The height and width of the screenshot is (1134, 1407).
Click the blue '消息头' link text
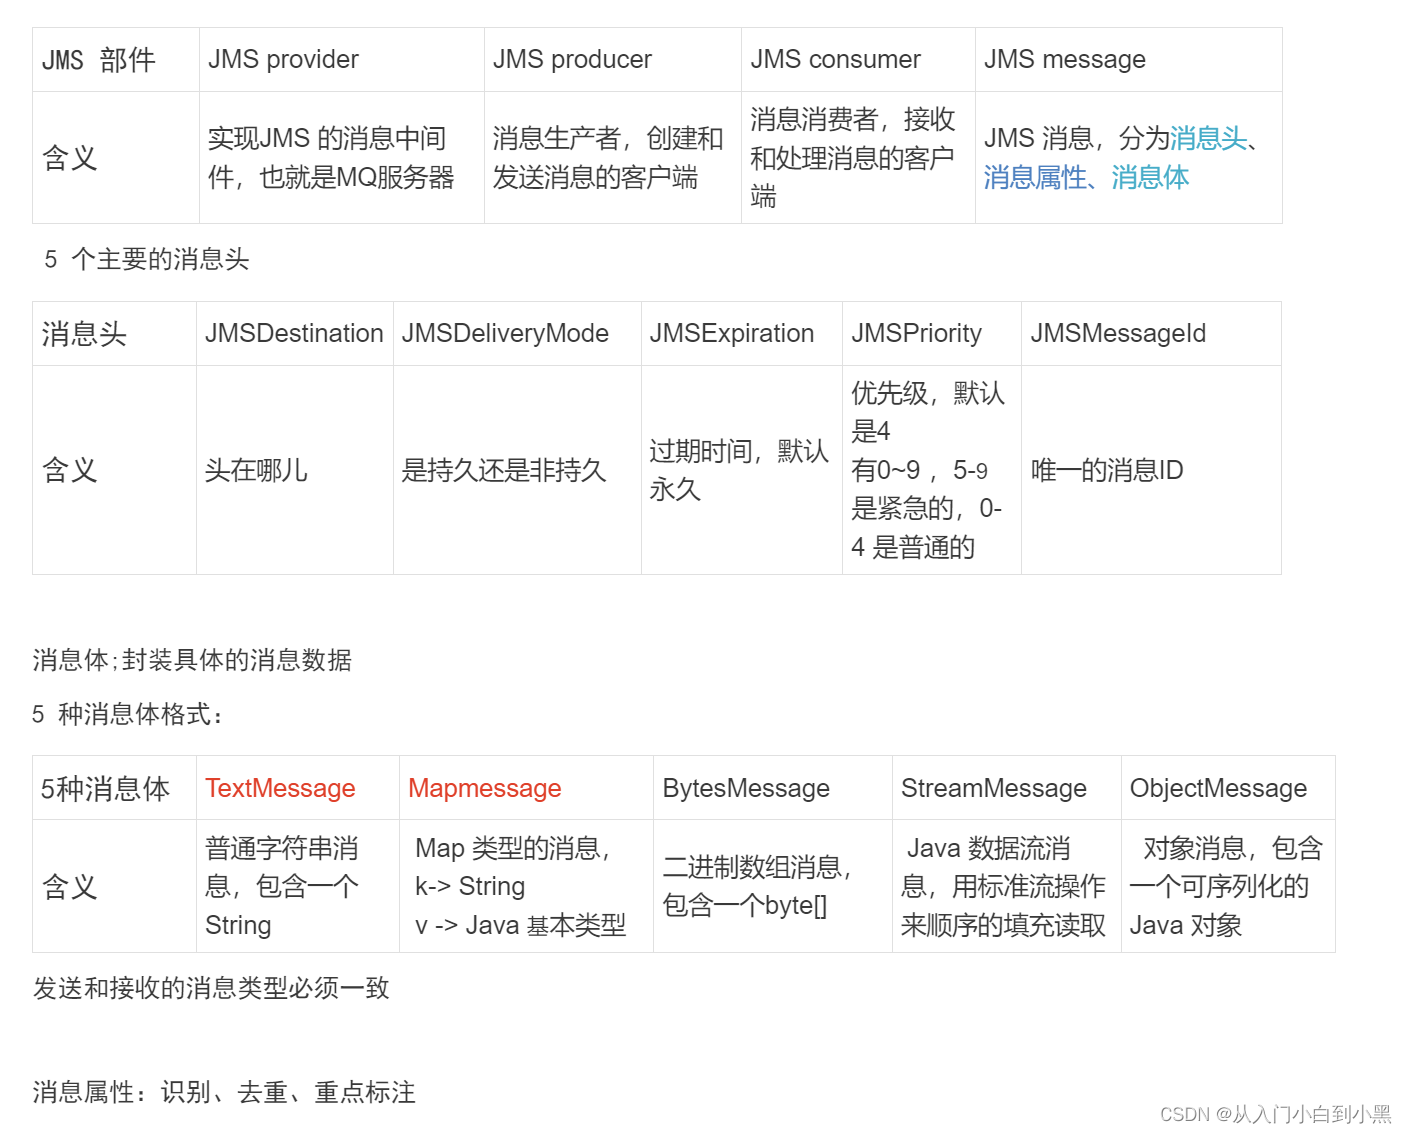[1208, 138]
